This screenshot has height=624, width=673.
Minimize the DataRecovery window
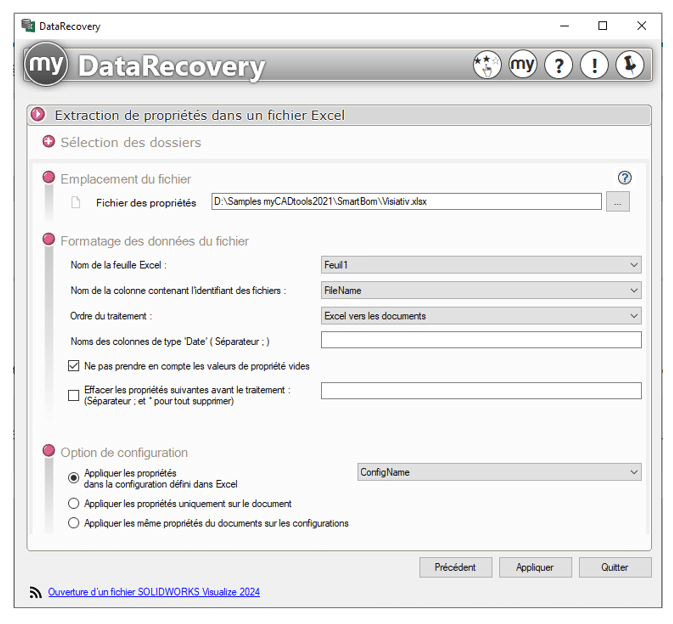pyautogui.click(x=564, y=26)
